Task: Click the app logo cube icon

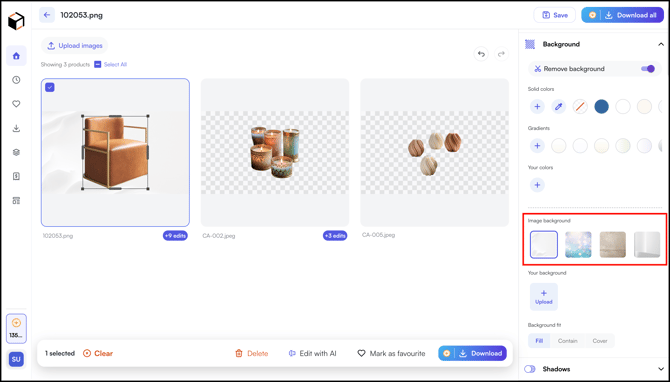Action: point(16,21)
